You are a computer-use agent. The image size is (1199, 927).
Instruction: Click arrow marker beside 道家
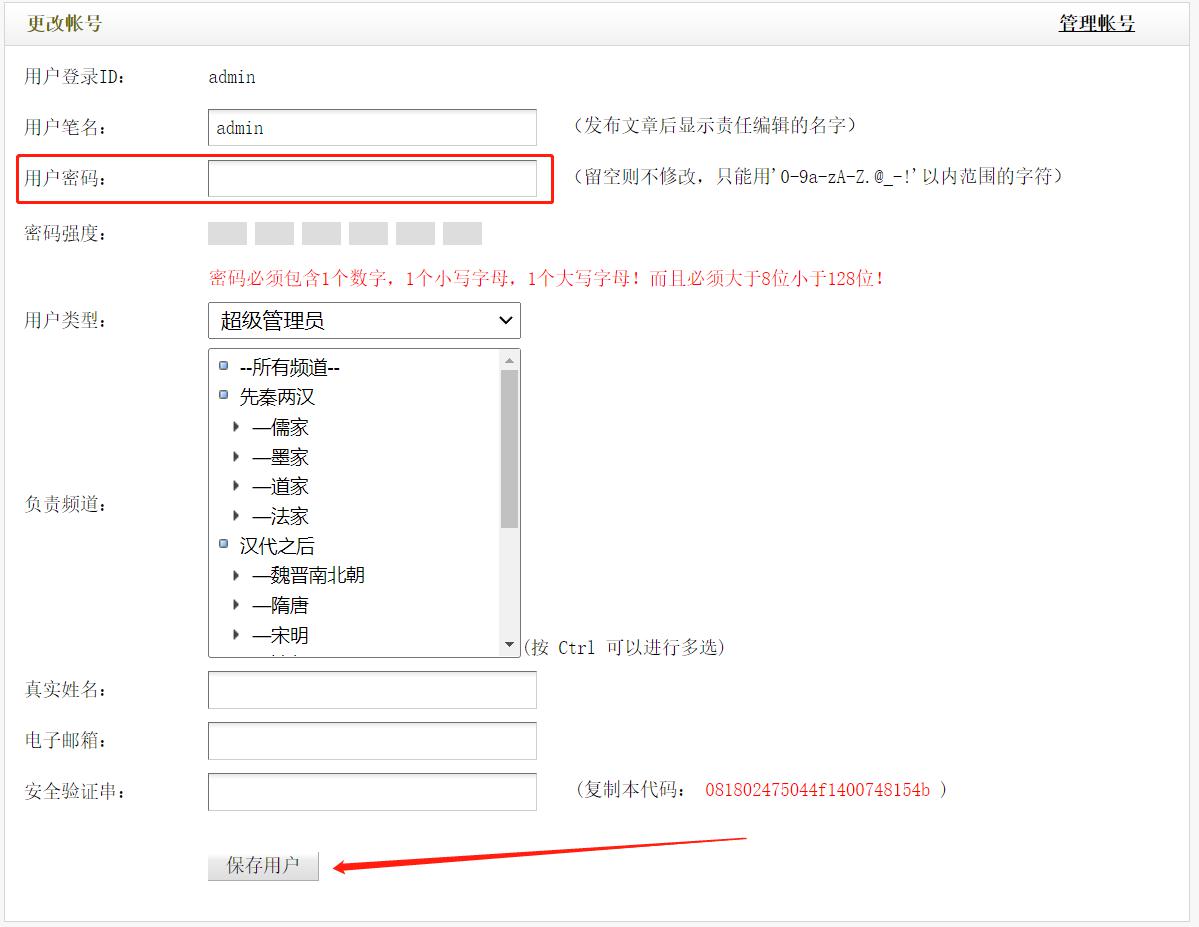click(236, 486)
